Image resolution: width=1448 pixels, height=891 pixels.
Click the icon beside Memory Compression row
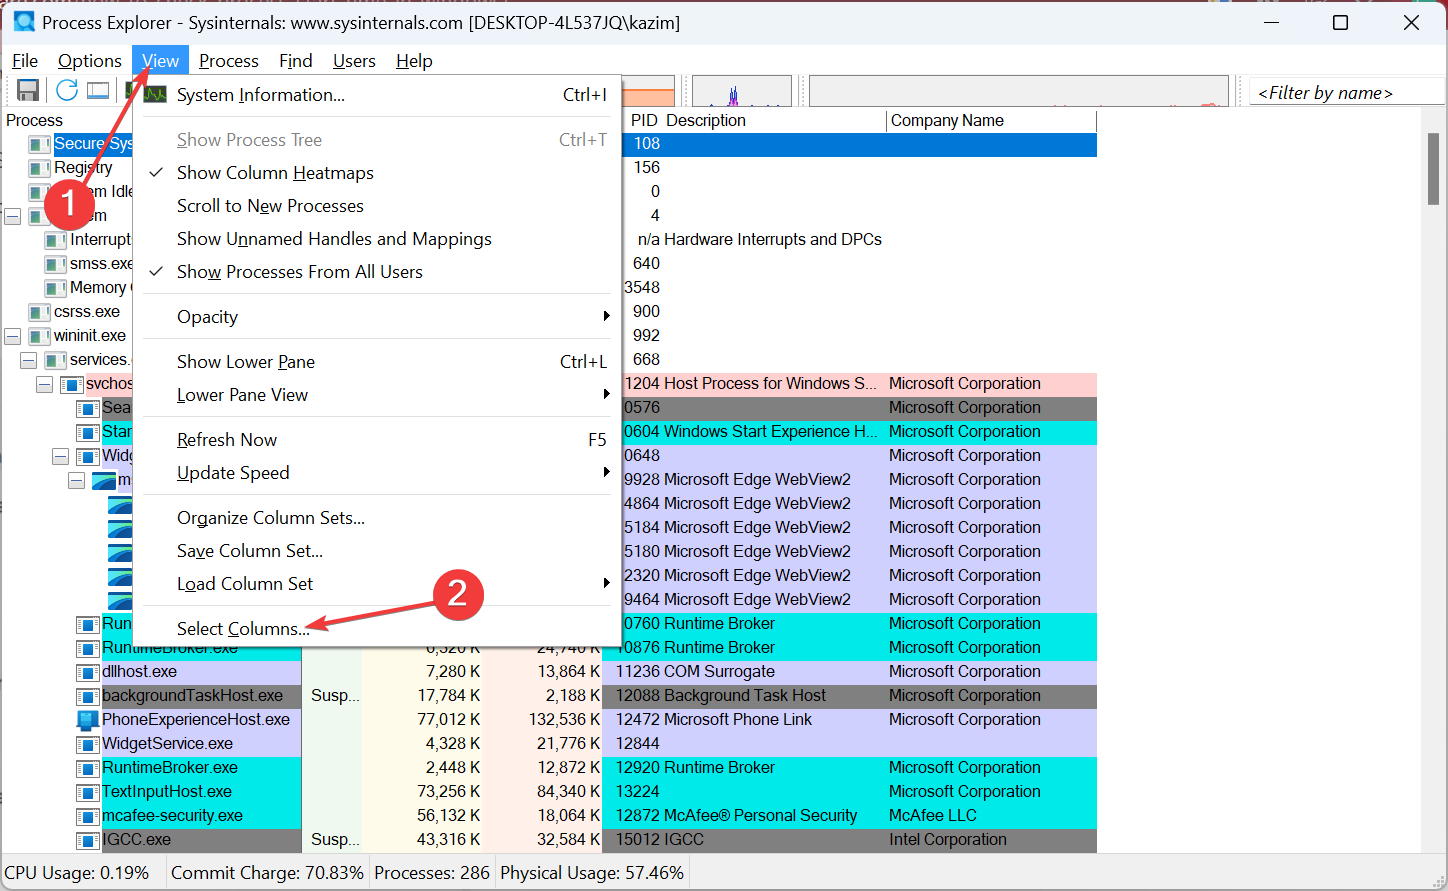(56, 288)
